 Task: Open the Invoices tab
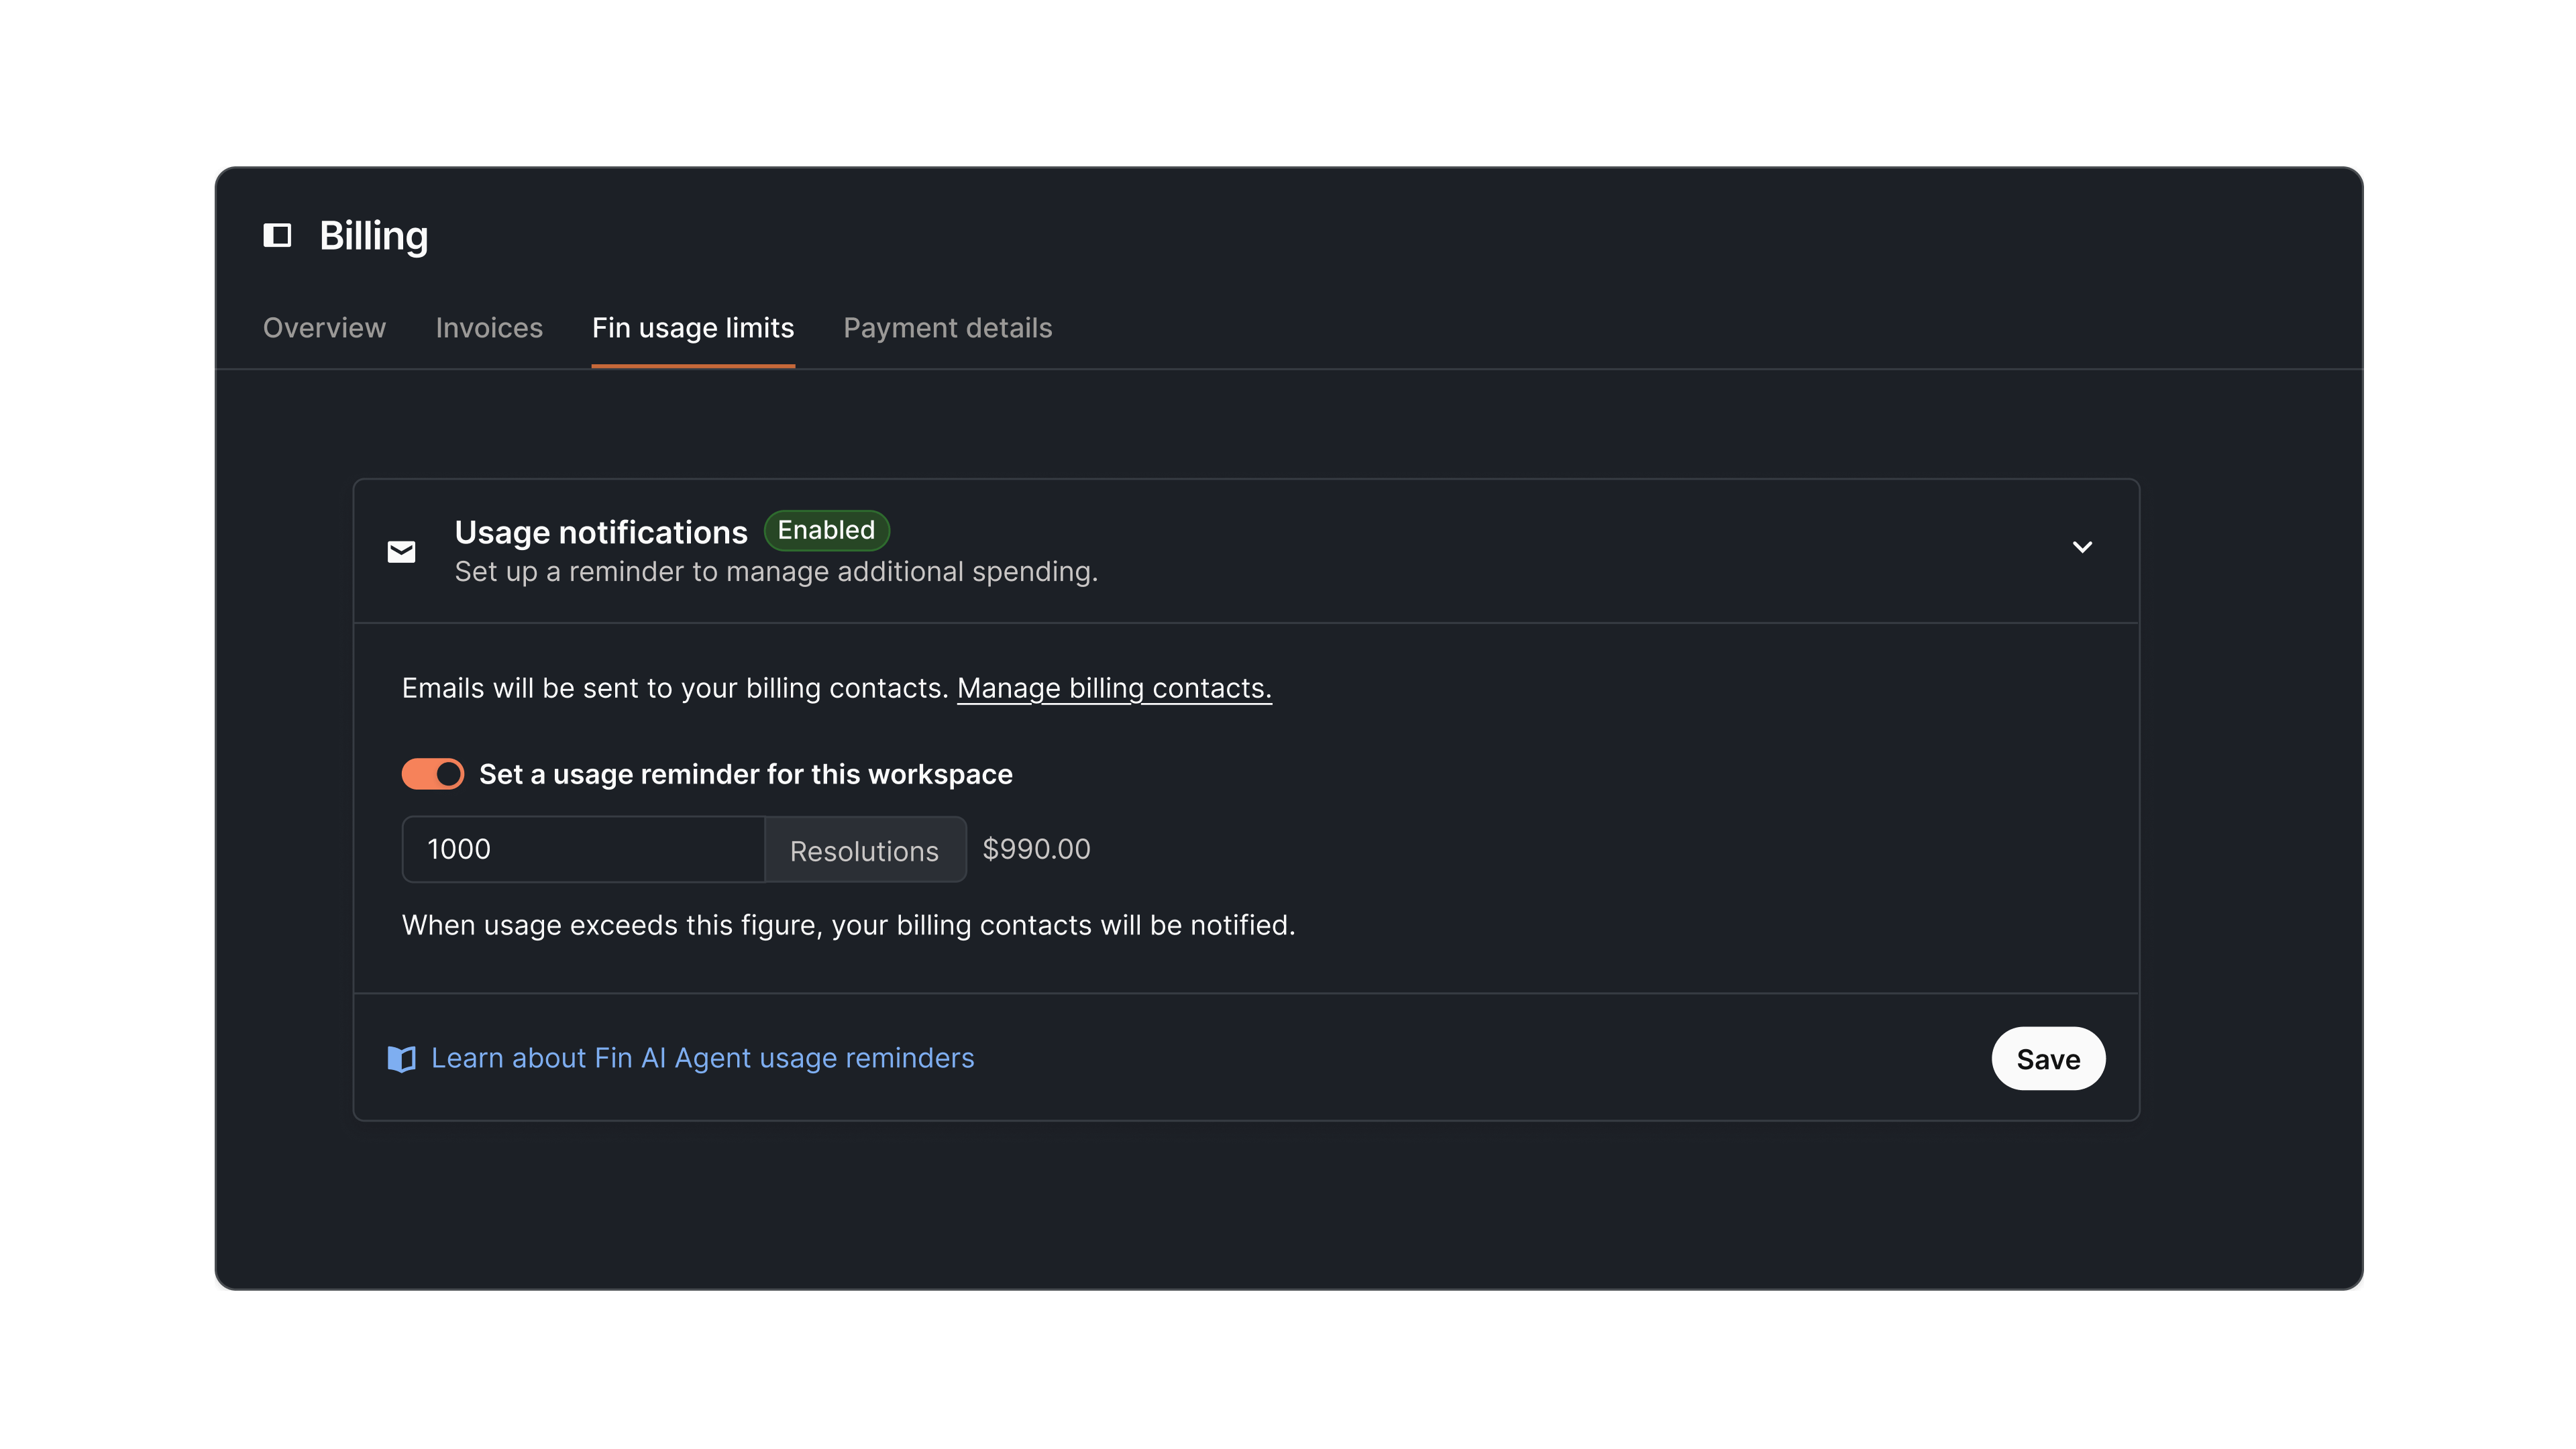(488, 327)
